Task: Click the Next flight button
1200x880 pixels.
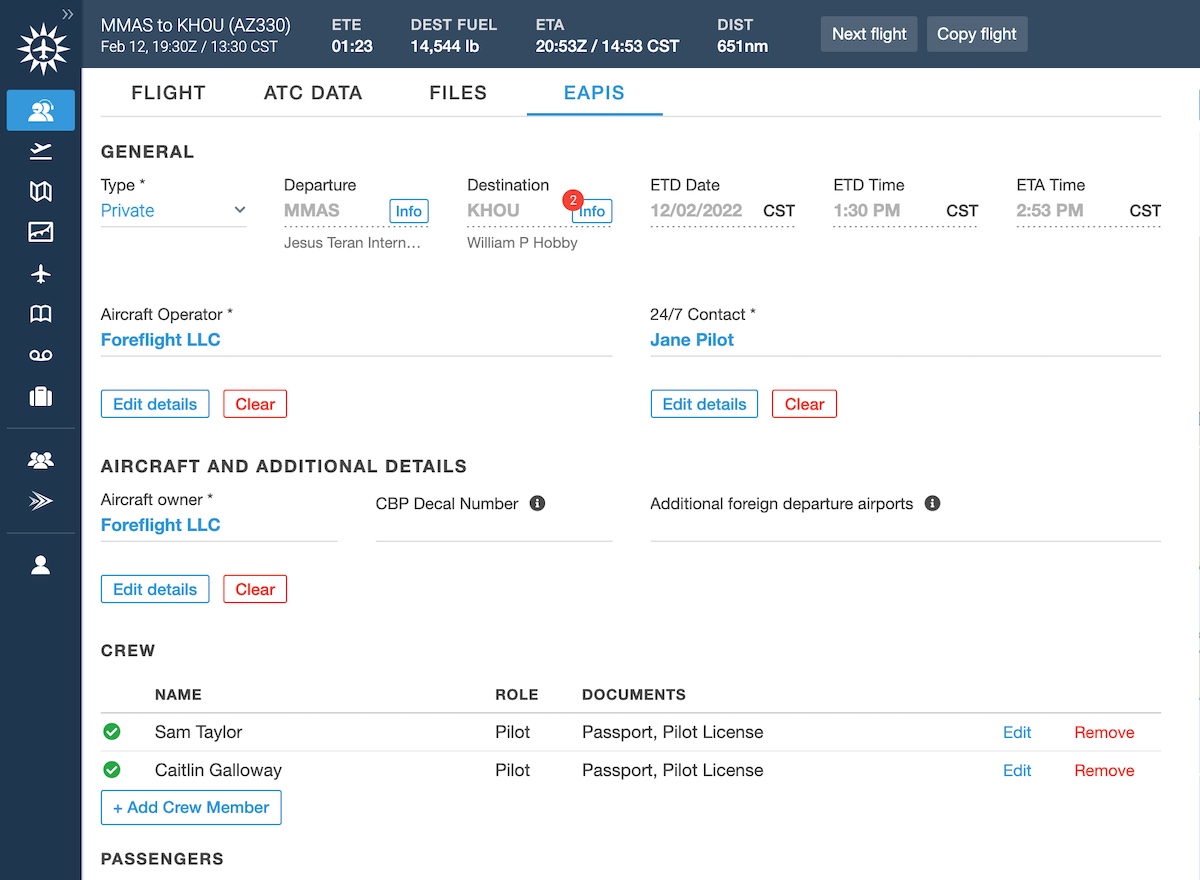Action: tap(869, 34)
